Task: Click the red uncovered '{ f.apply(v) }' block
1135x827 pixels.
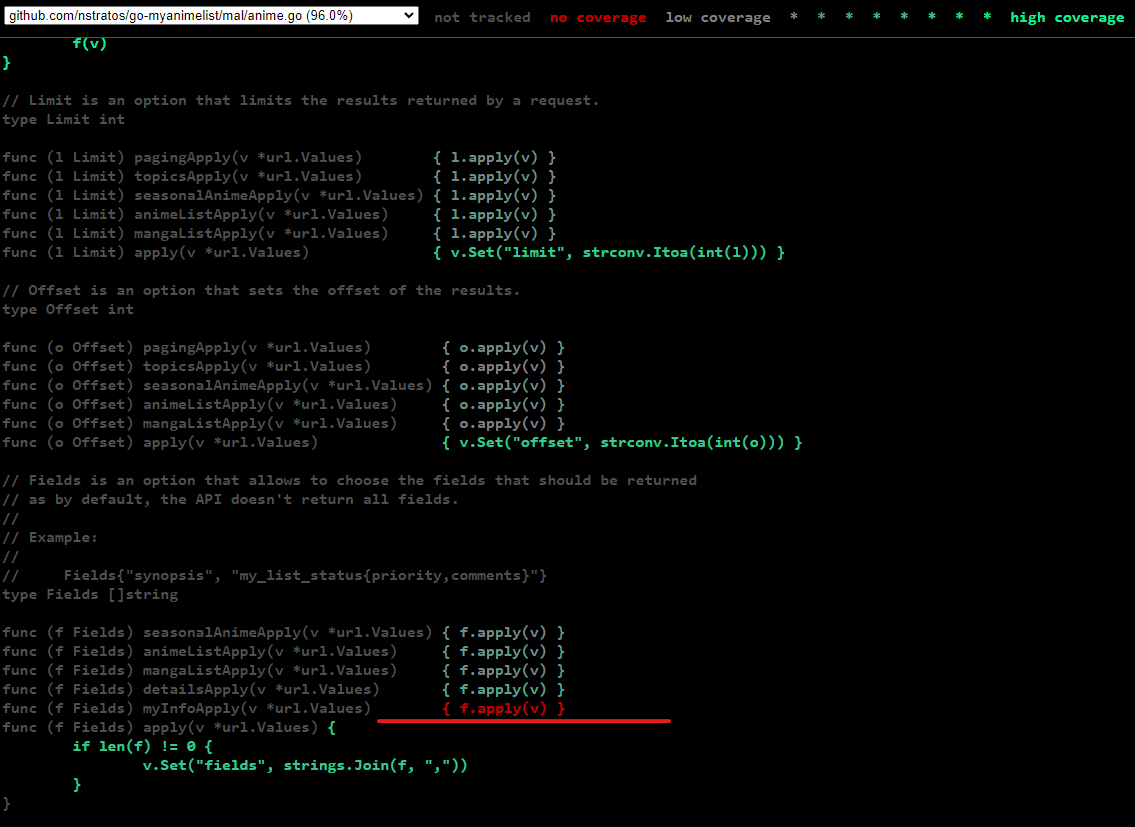Action: click(x=503, y=708)
